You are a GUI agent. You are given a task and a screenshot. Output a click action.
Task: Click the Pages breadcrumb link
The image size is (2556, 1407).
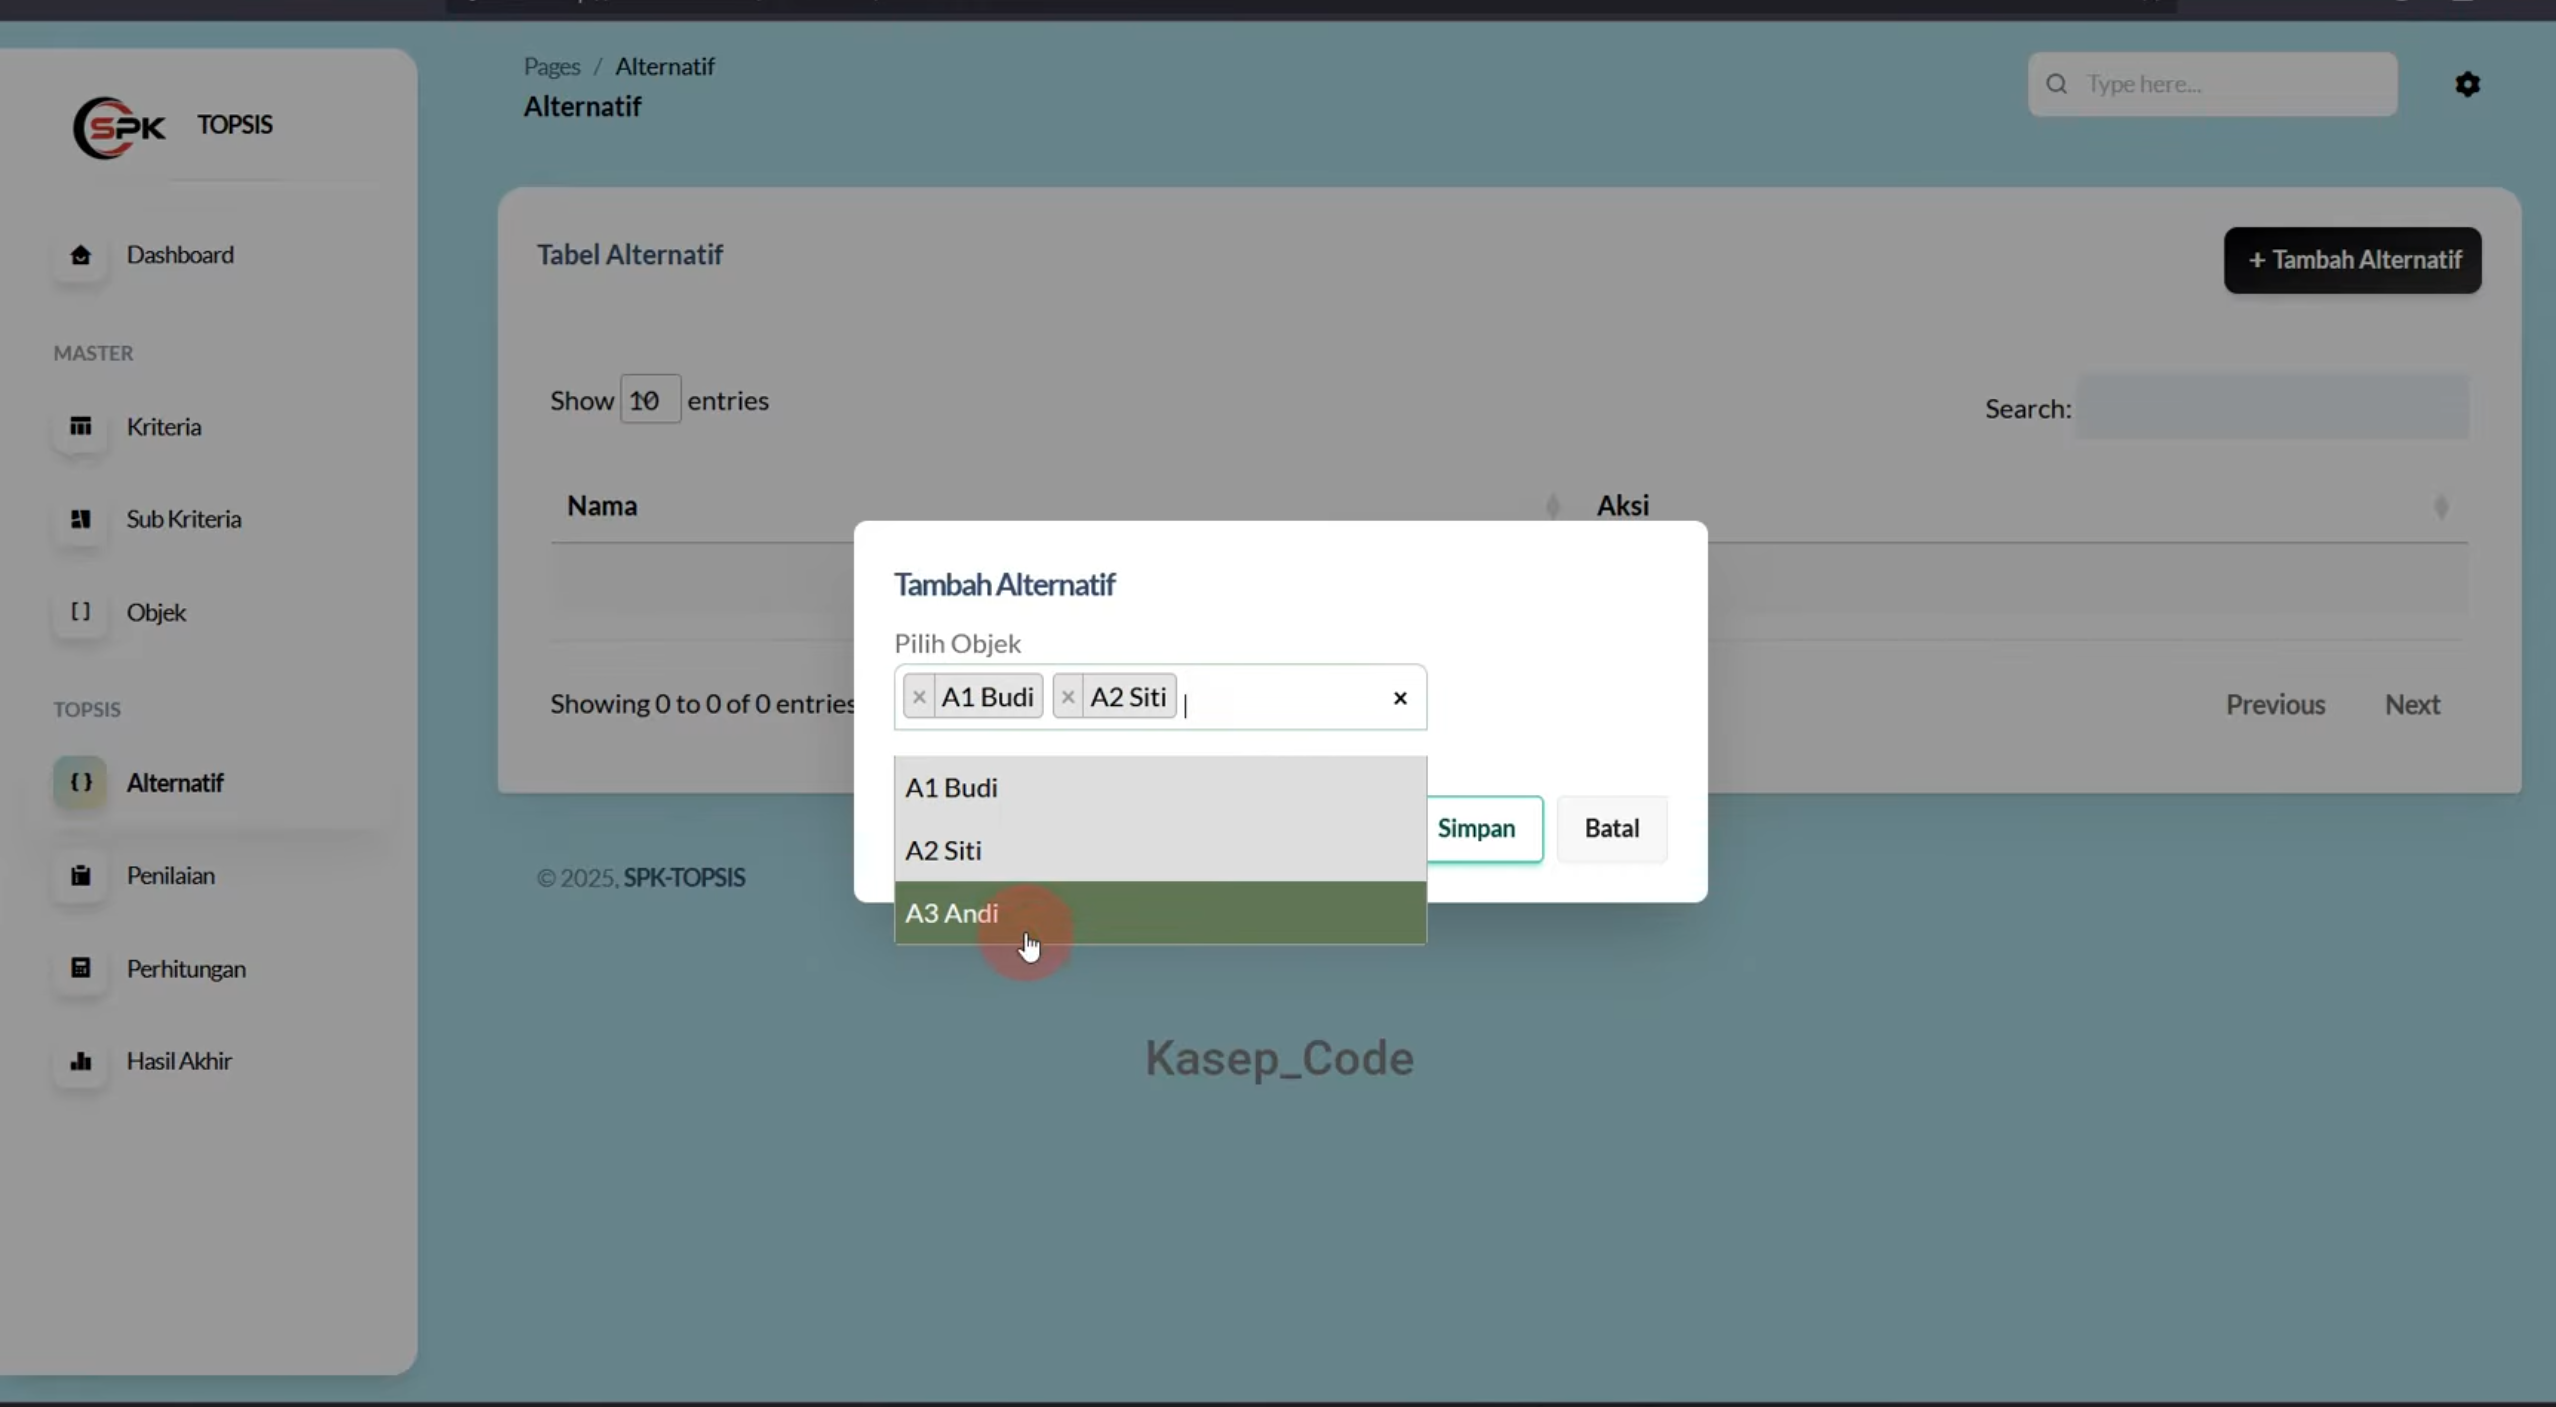tap(552, 66)
